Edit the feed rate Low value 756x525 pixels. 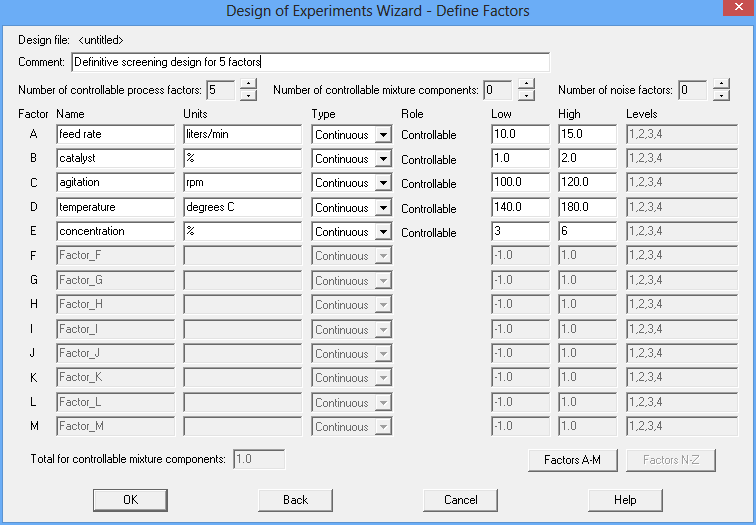click(x=520, y=135)
